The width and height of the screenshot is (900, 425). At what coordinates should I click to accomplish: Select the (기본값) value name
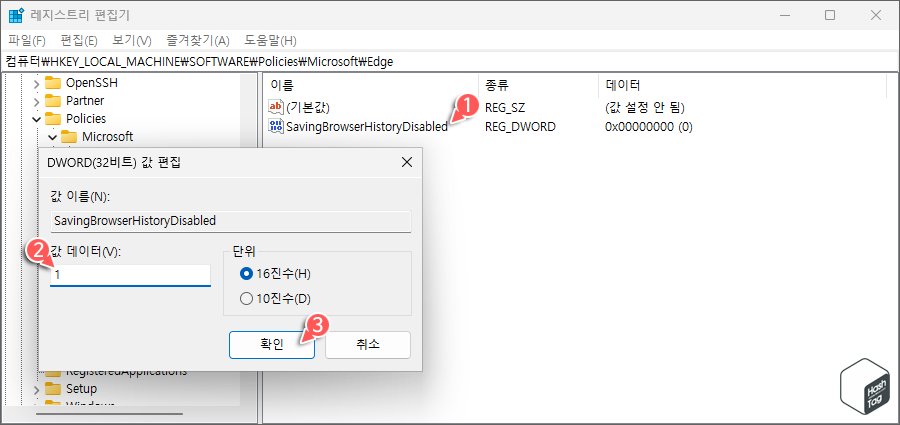308,107
